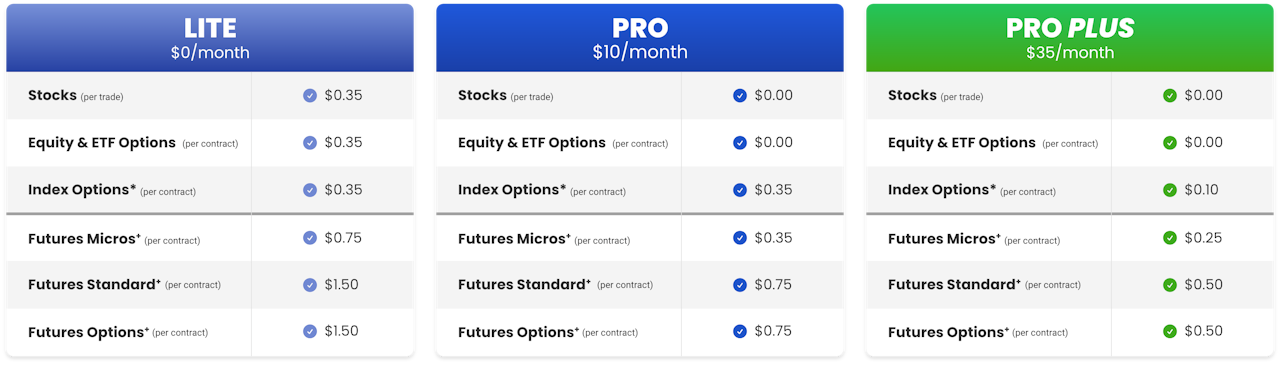This screenshot has width=1280, height=365.
Task: Click the checkmark icon beside LITE Stocks $0.35
Action: [x=310, y=96]
